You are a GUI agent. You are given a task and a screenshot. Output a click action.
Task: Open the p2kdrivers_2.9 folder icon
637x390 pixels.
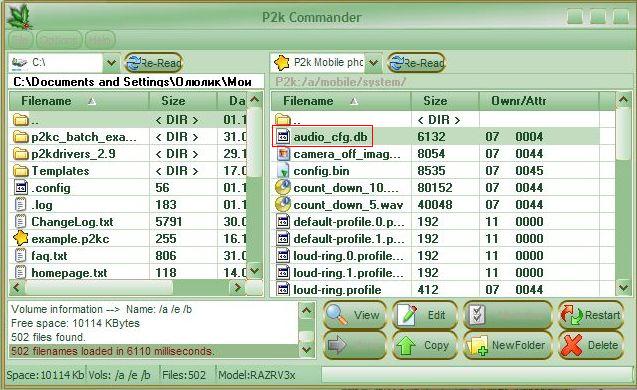pyautogui.click(x=20, y=154)
